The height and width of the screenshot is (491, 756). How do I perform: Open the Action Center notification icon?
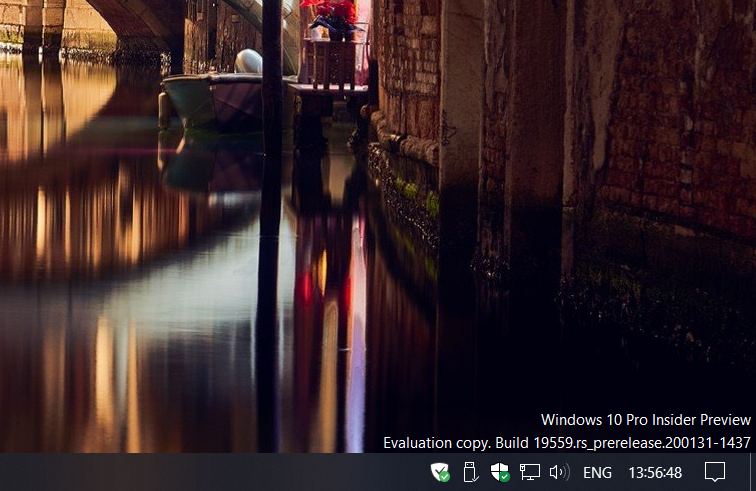[715, 472]
